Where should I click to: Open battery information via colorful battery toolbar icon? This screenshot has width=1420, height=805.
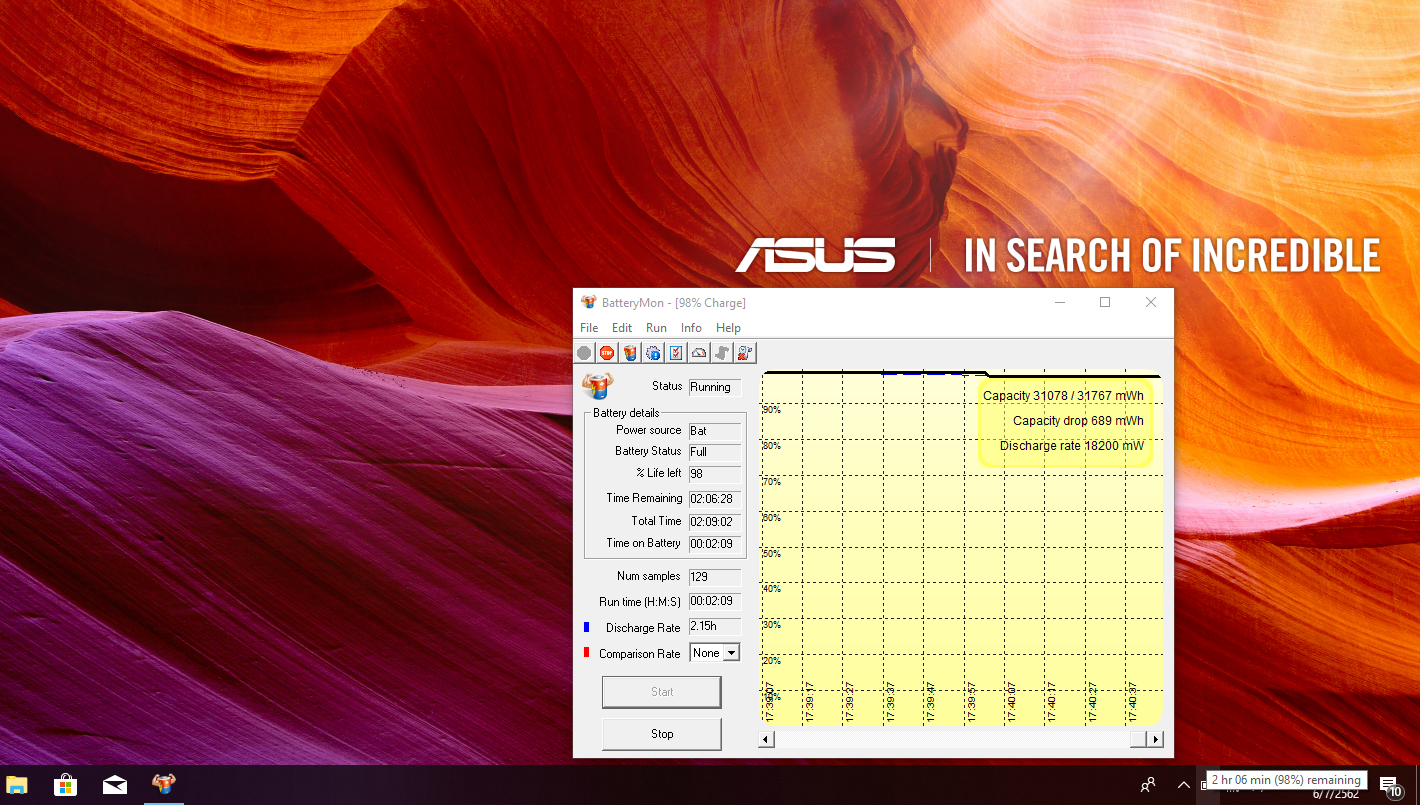[630, 353]
